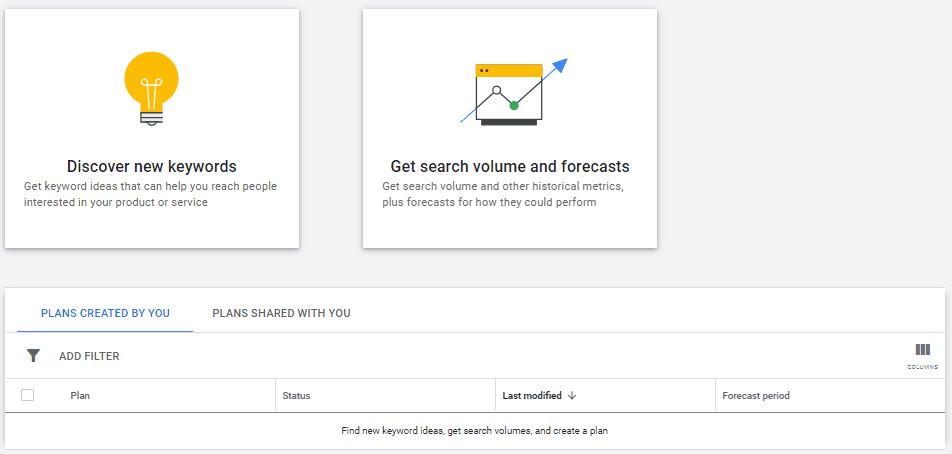Sort by the Plan column header
The width and height of the screenshot is (952, 454).
click(x=80, y=396)
